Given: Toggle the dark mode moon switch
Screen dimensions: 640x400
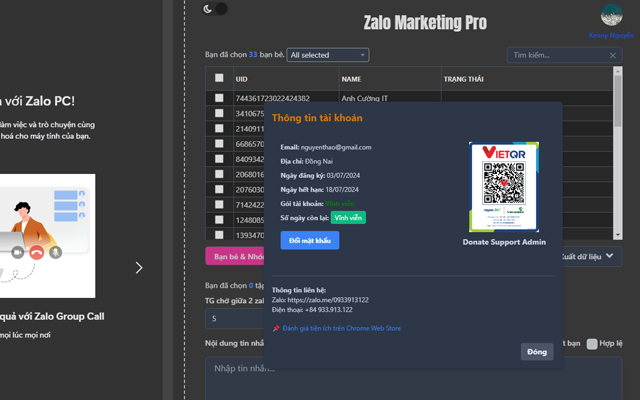Looking at the screenshot, I should coord(215,9).
